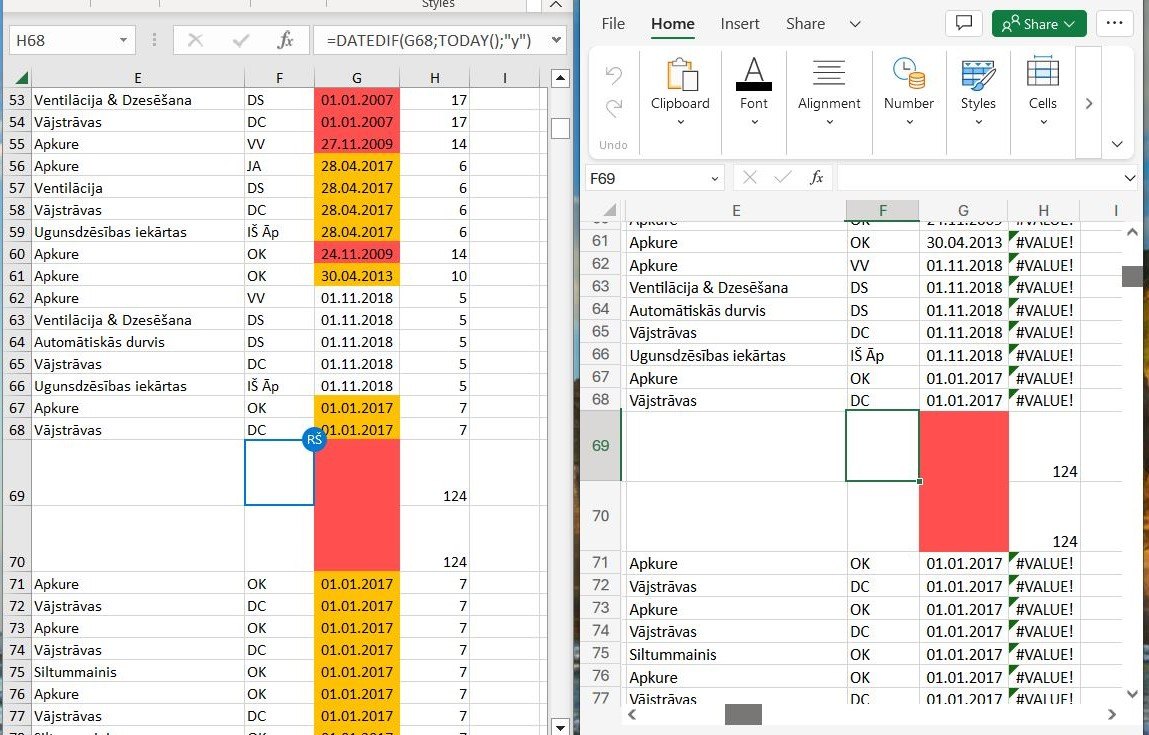Screen dimensions: 1149x735
Task: Select row 60 header in left sheet
Action: pyautogui.click(x=17, y=254)
